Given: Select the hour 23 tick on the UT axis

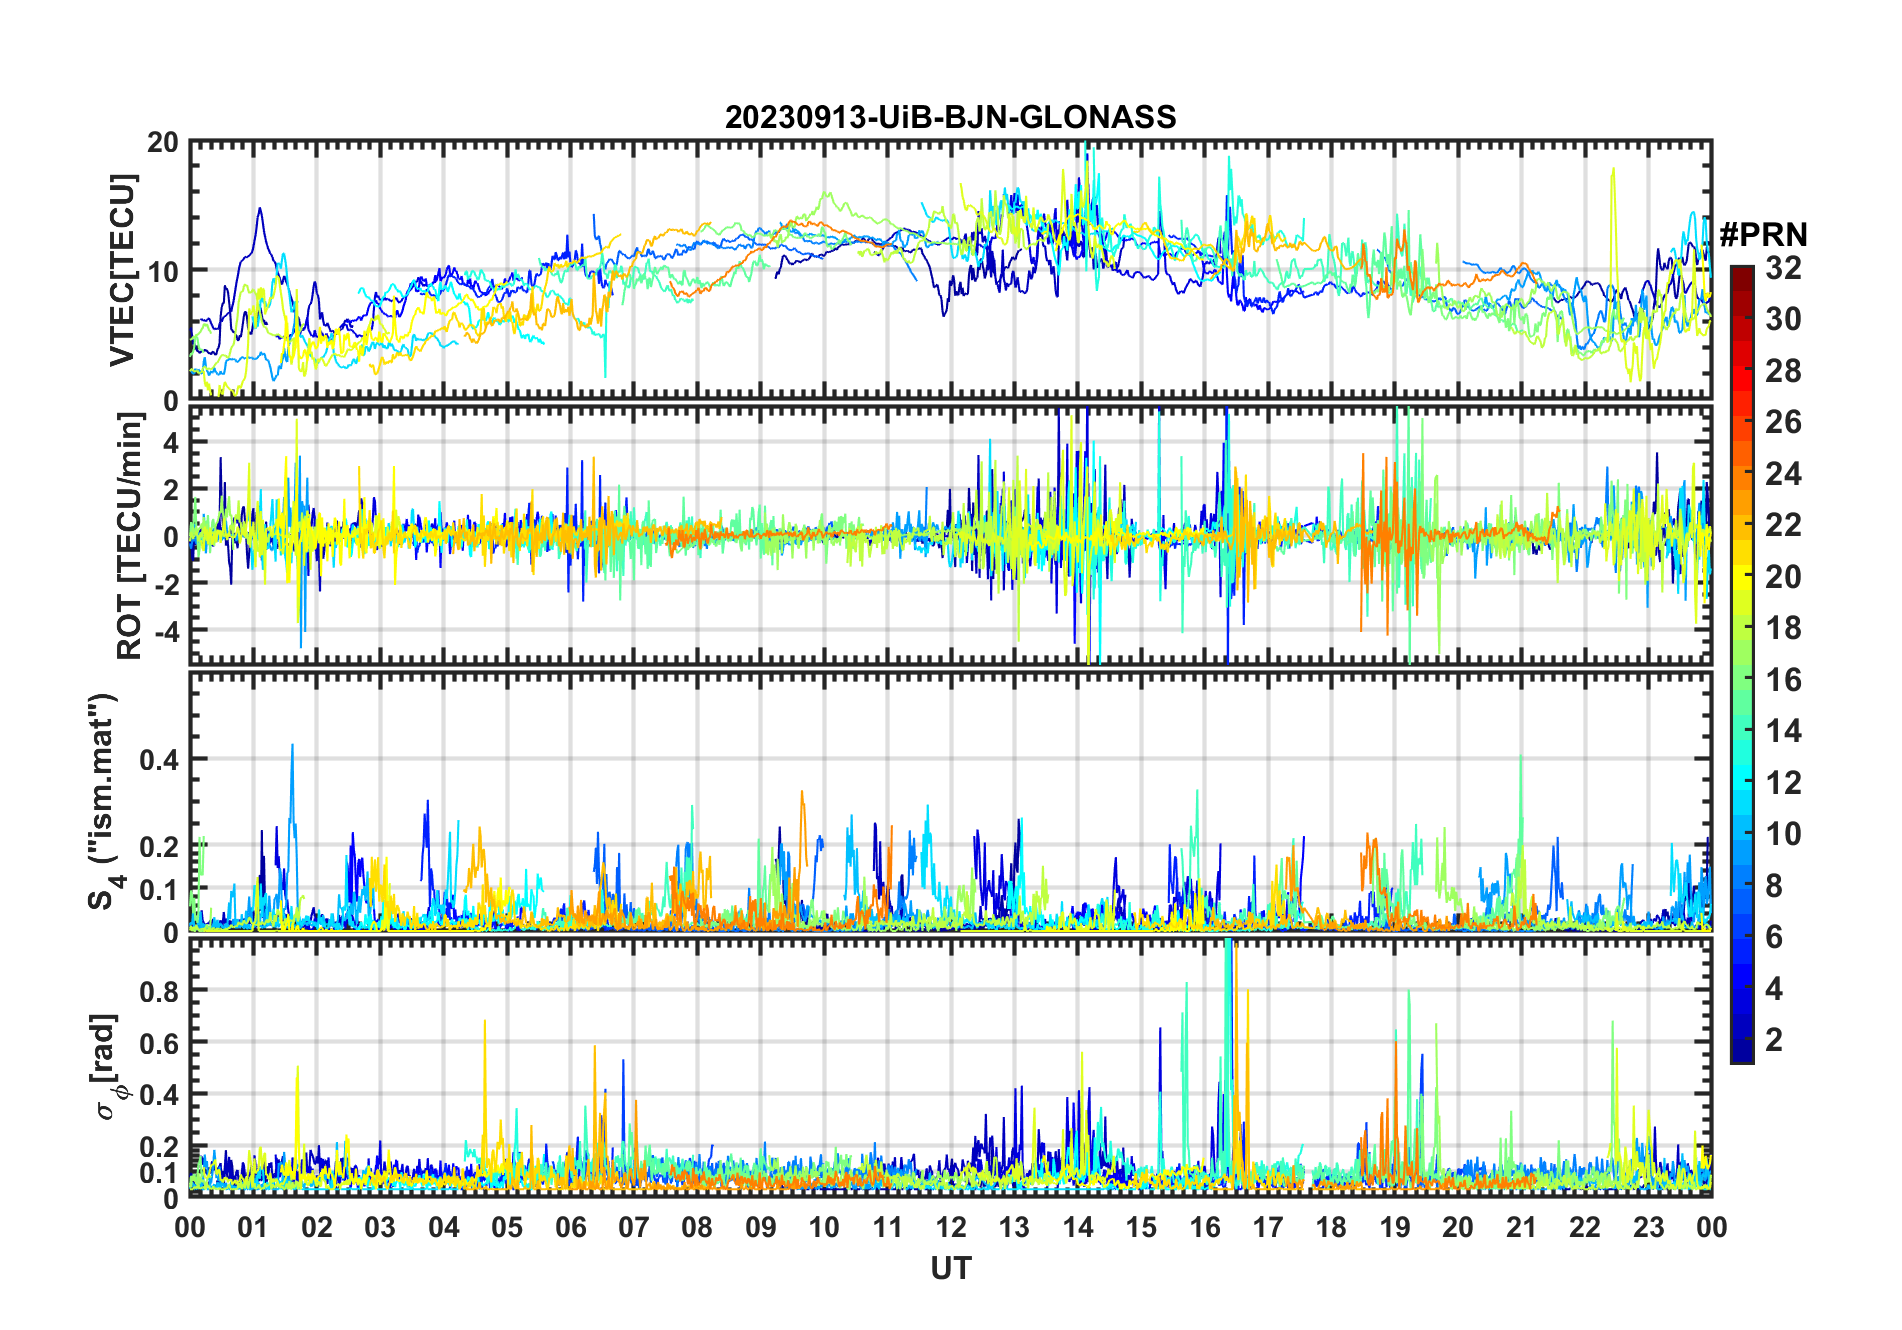Looking at the screenshot, I should tap(1648, 1227).
